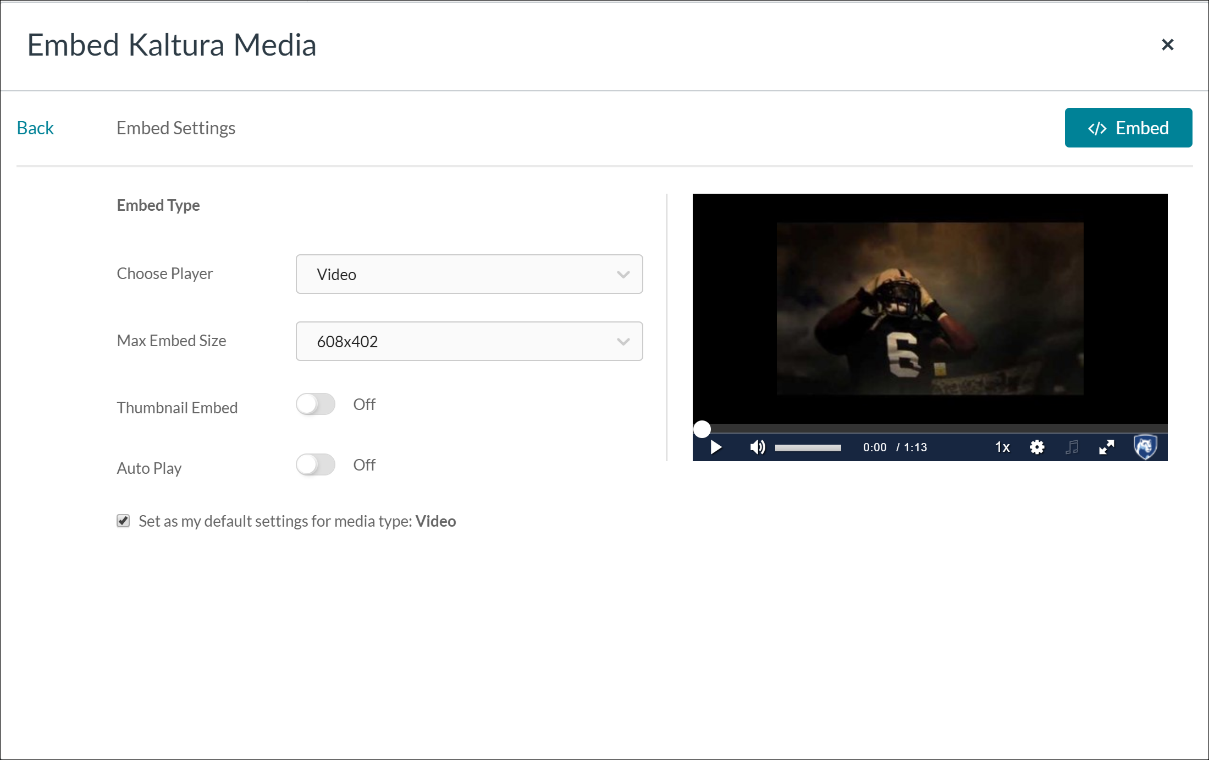Click the Embed button

(1128, 128)
